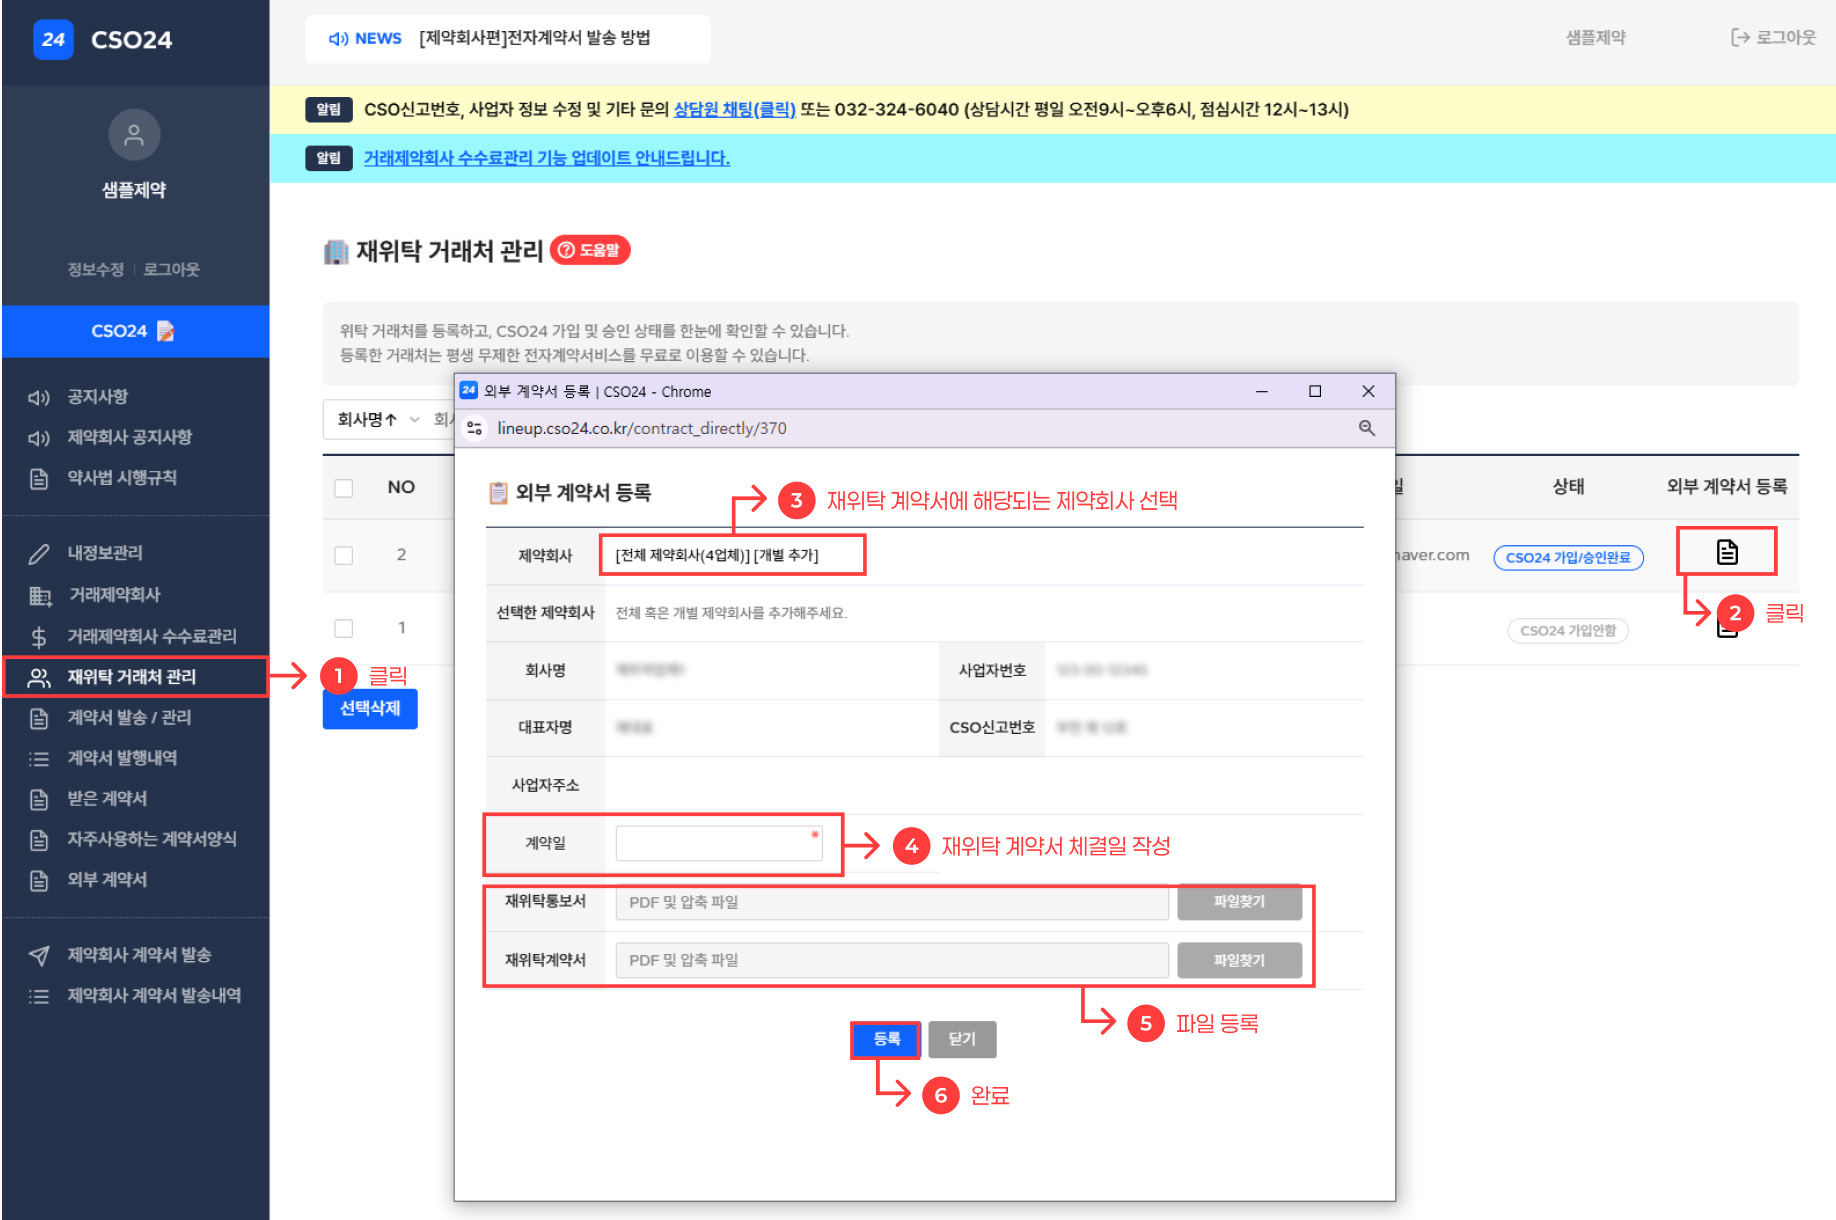
Task: Click 정보수정 link under the profile
Action: pyautogui.click(x=95, y=269)
